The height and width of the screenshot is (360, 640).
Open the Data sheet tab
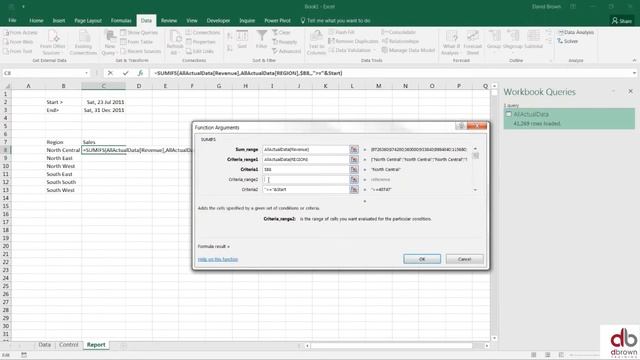(44, 345)
